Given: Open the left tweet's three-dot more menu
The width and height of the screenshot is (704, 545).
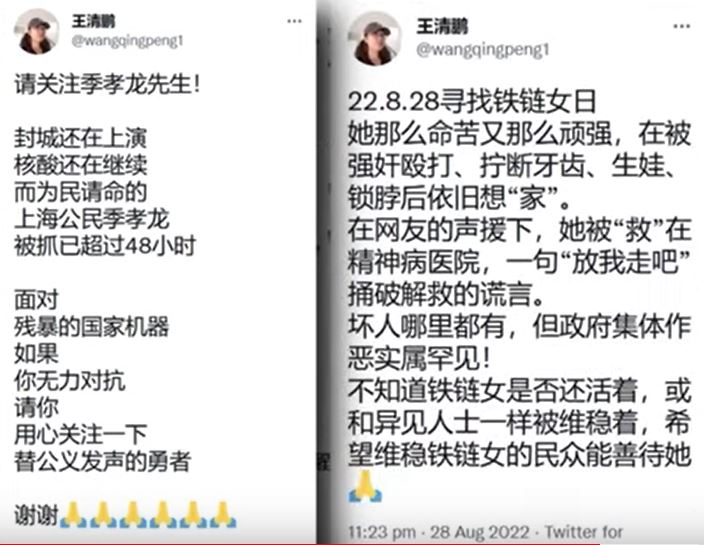Looking at the screenshot, I should pos(294,21).
